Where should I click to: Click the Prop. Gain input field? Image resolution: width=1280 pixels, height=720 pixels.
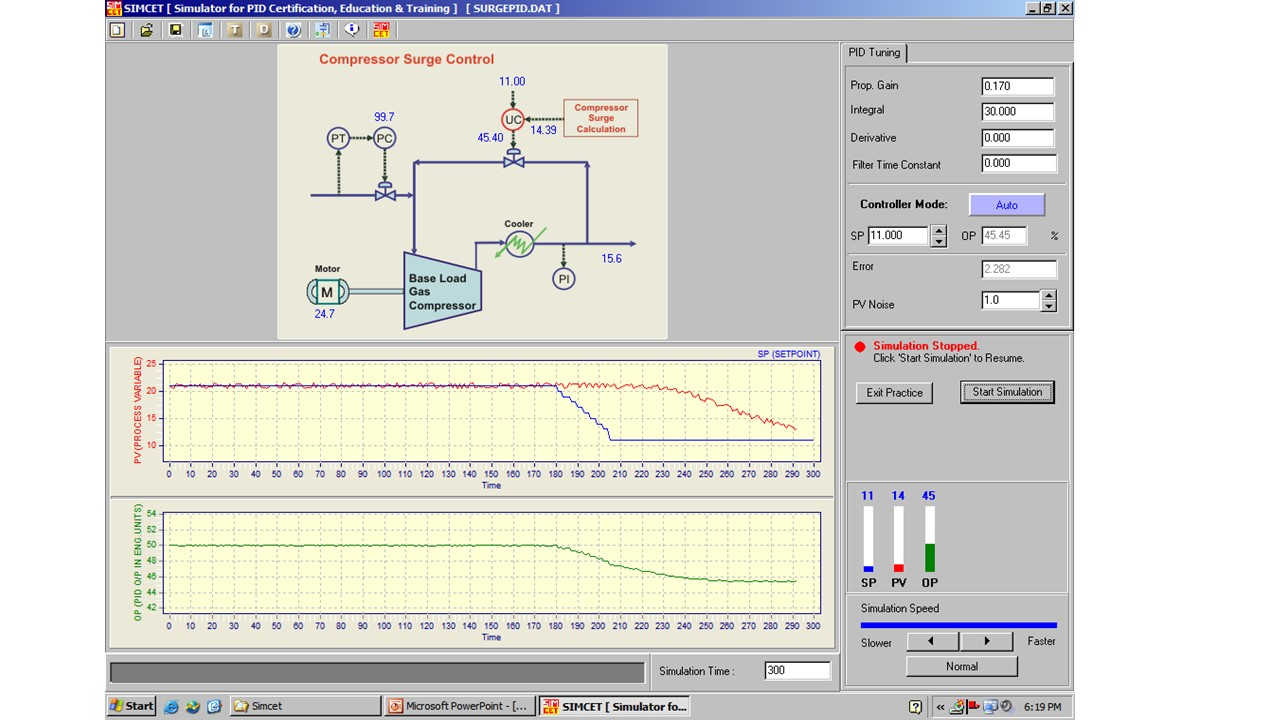click(x=1018, y=86)
